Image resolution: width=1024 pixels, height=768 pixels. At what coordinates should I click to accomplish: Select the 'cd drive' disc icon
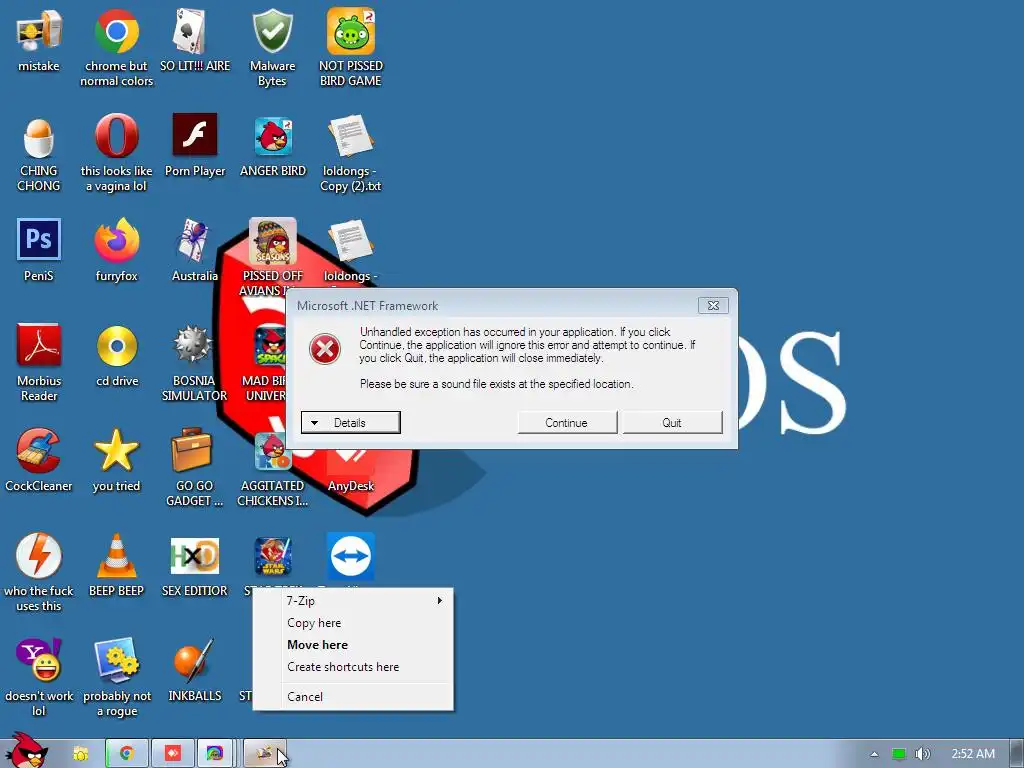click(116, 345)
